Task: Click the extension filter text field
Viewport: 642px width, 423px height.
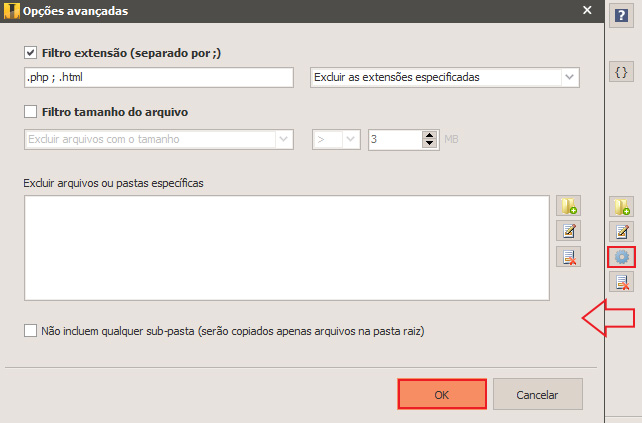Action: [x=159, y=77]
